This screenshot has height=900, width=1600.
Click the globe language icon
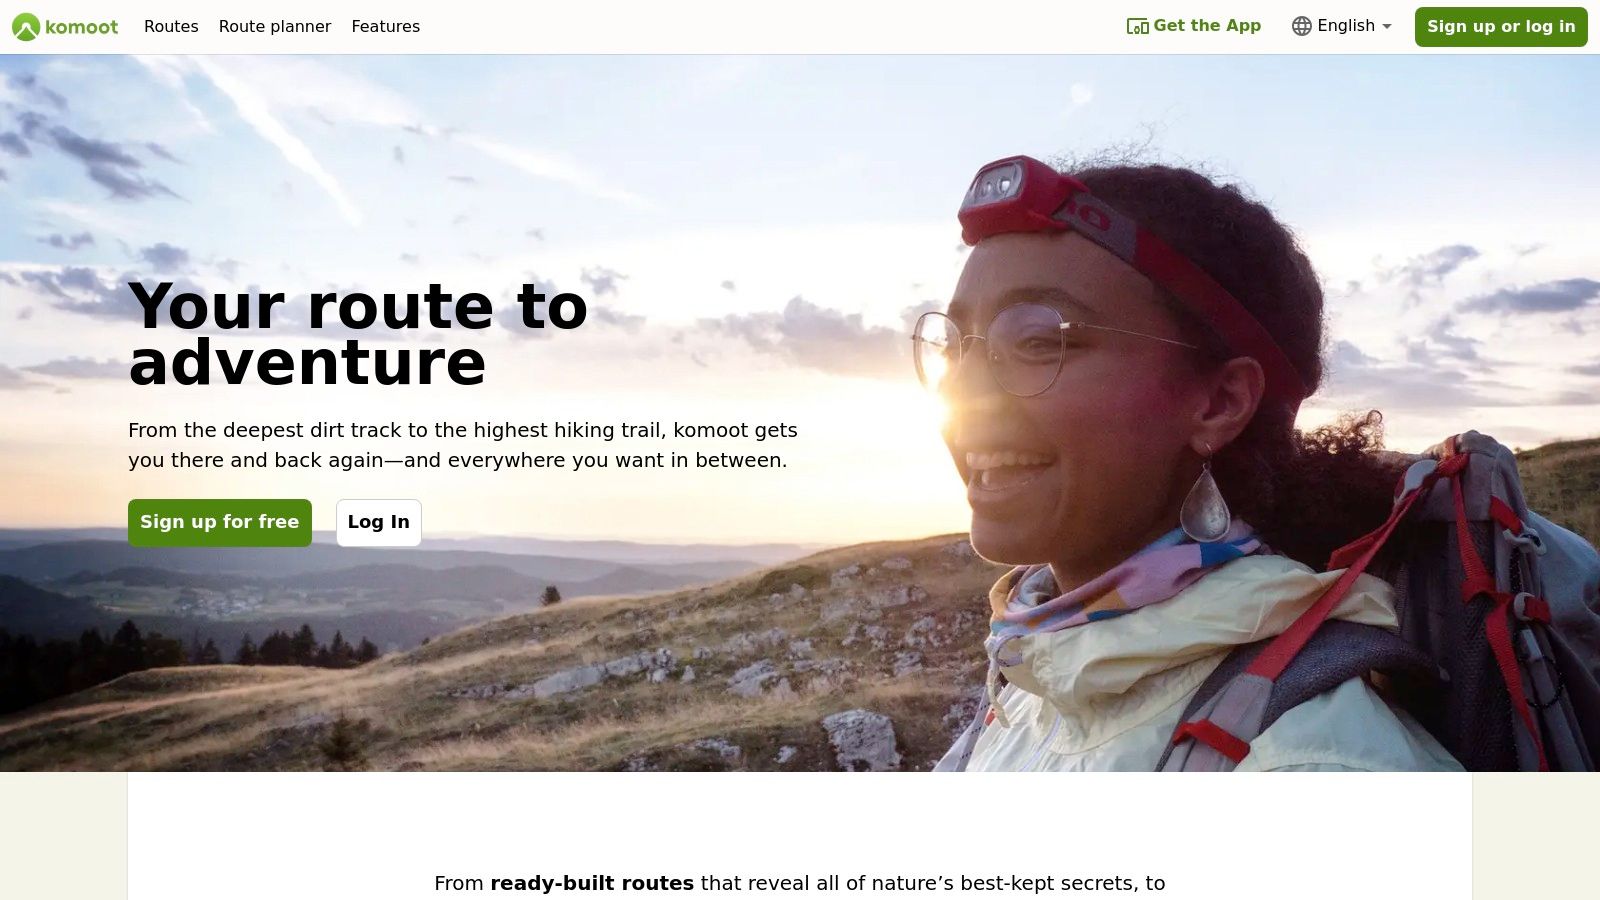[x=1302, y=27]
